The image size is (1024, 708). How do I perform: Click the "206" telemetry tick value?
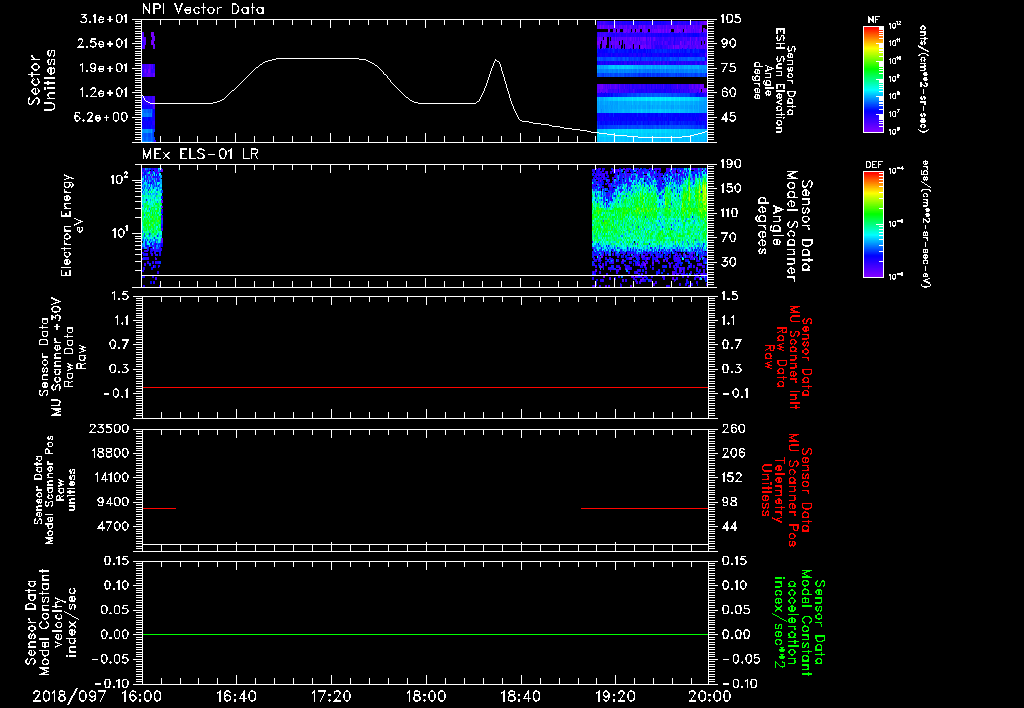731,453
